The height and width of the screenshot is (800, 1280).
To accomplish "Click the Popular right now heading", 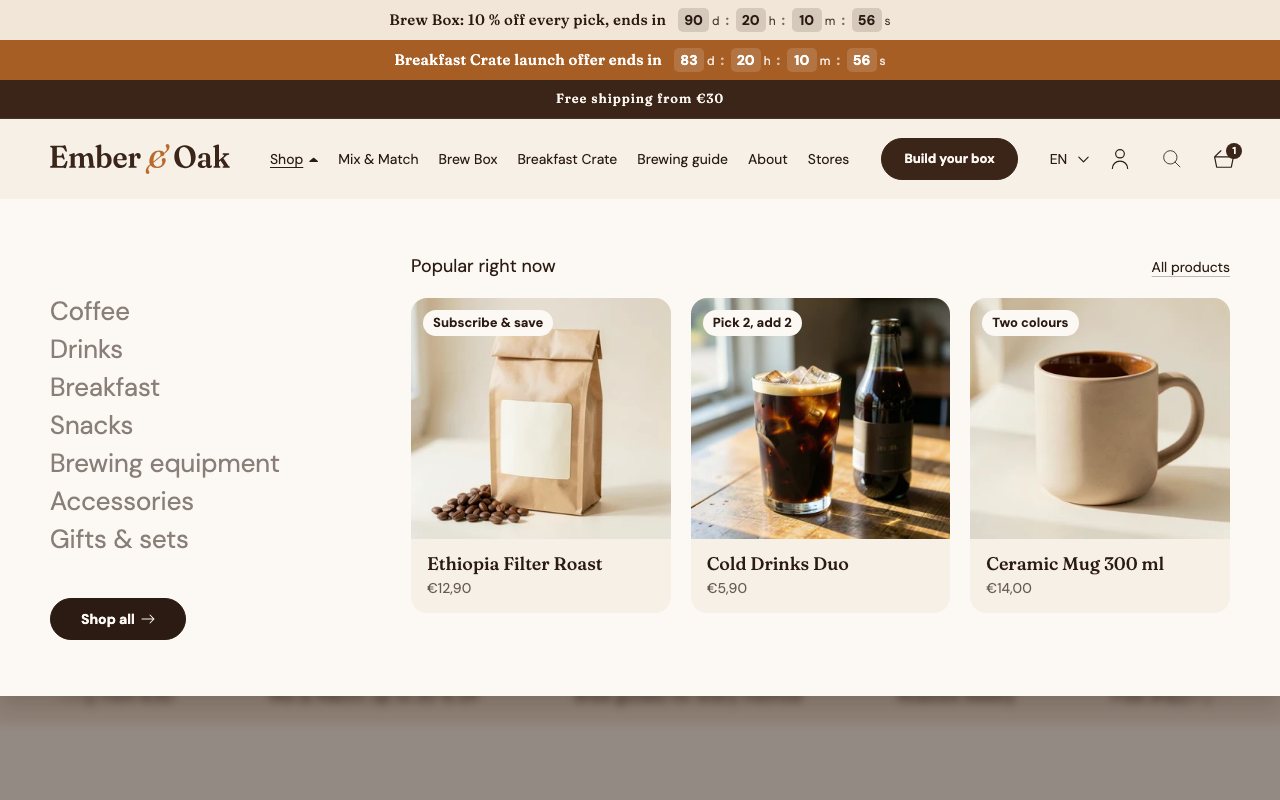I will point(483,266).
